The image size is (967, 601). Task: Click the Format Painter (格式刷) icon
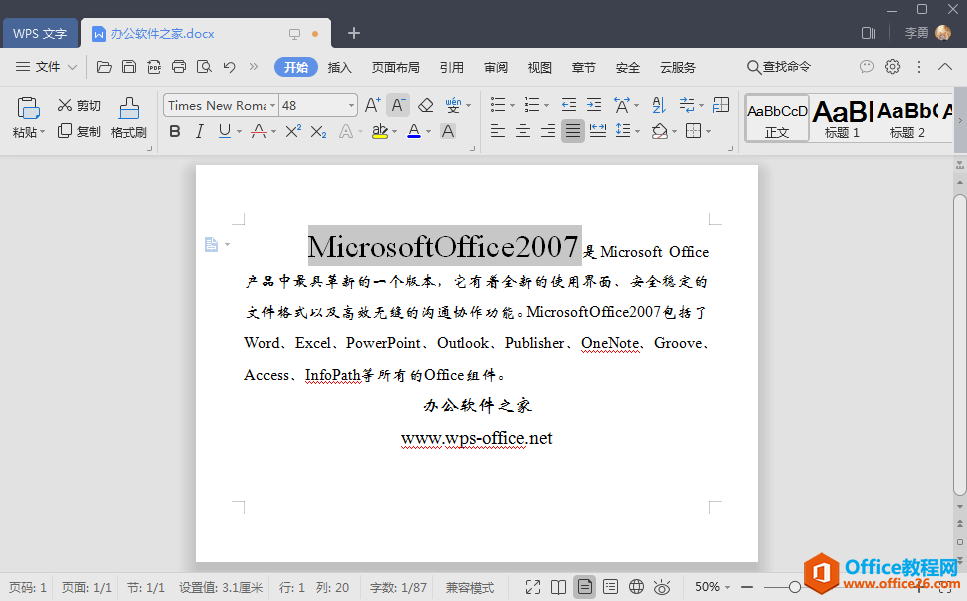click(x=128, y=117)
